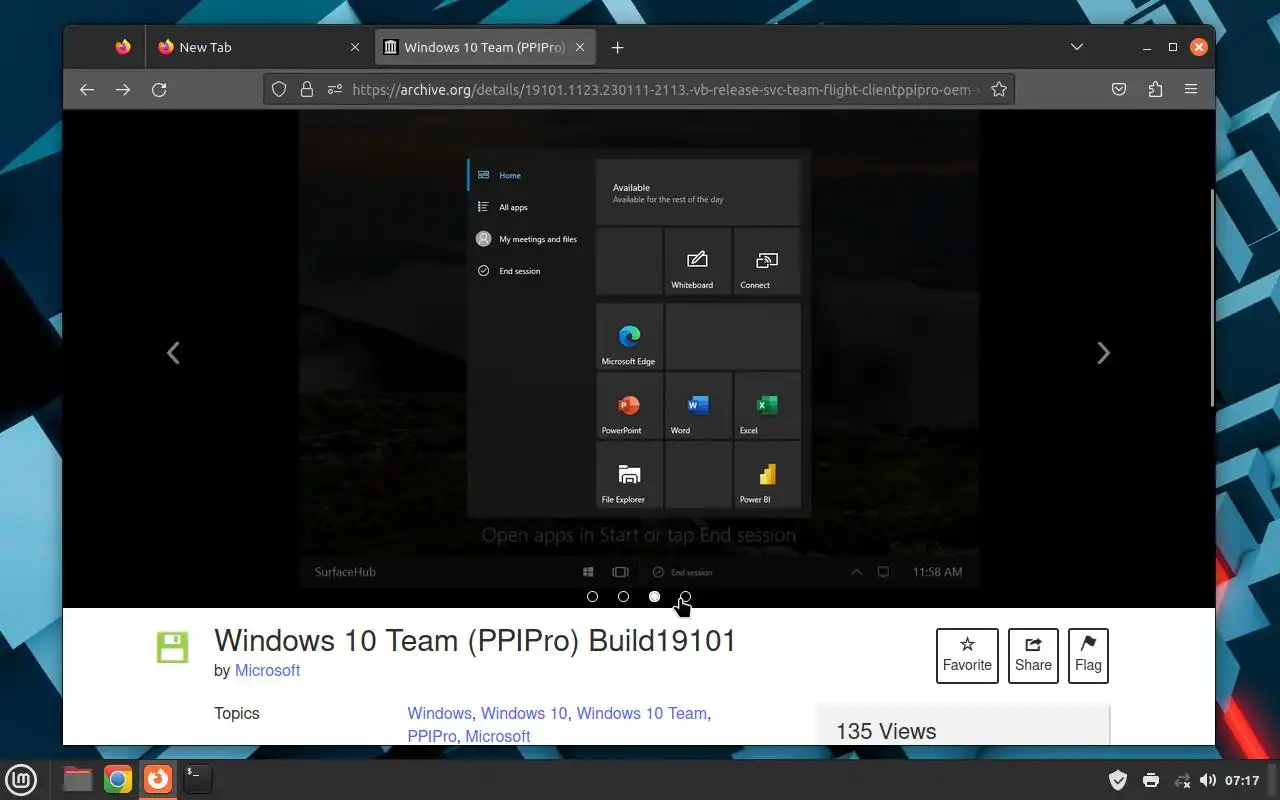
Task: Open the 07:17 clock calendar
Action: coord(1242,780)
